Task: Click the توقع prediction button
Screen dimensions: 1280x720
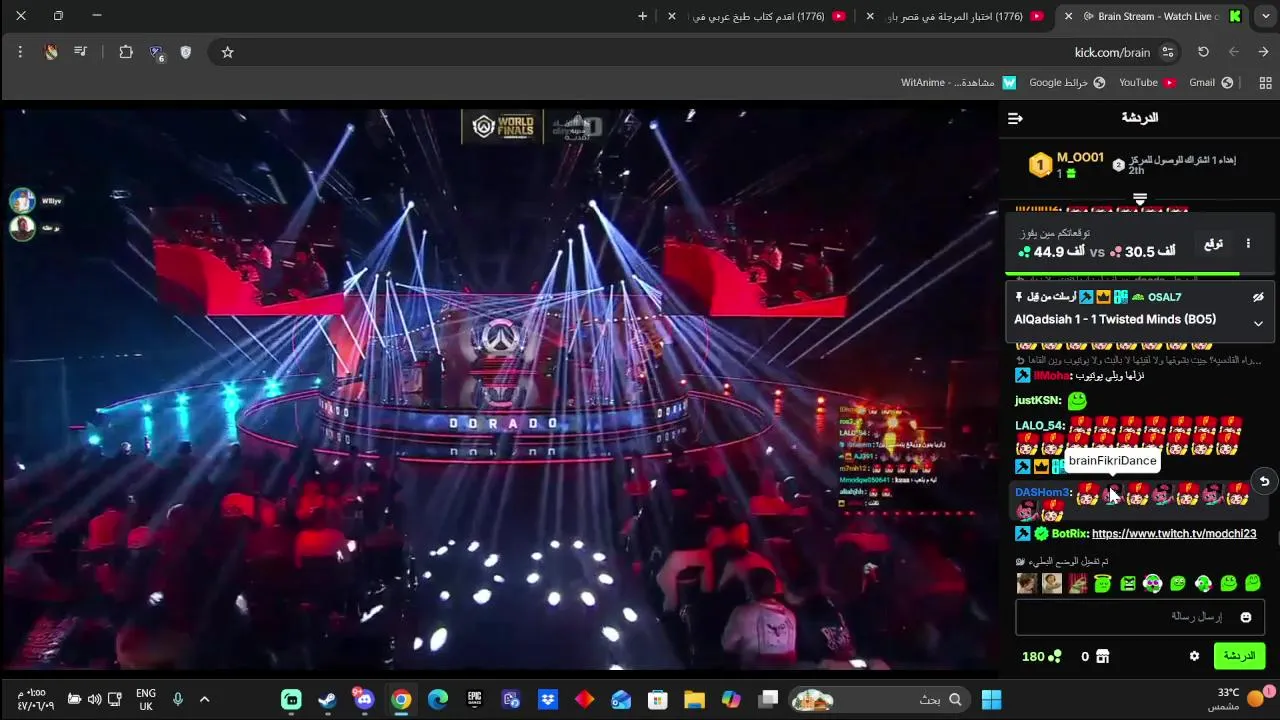Action: [1213, 243]
